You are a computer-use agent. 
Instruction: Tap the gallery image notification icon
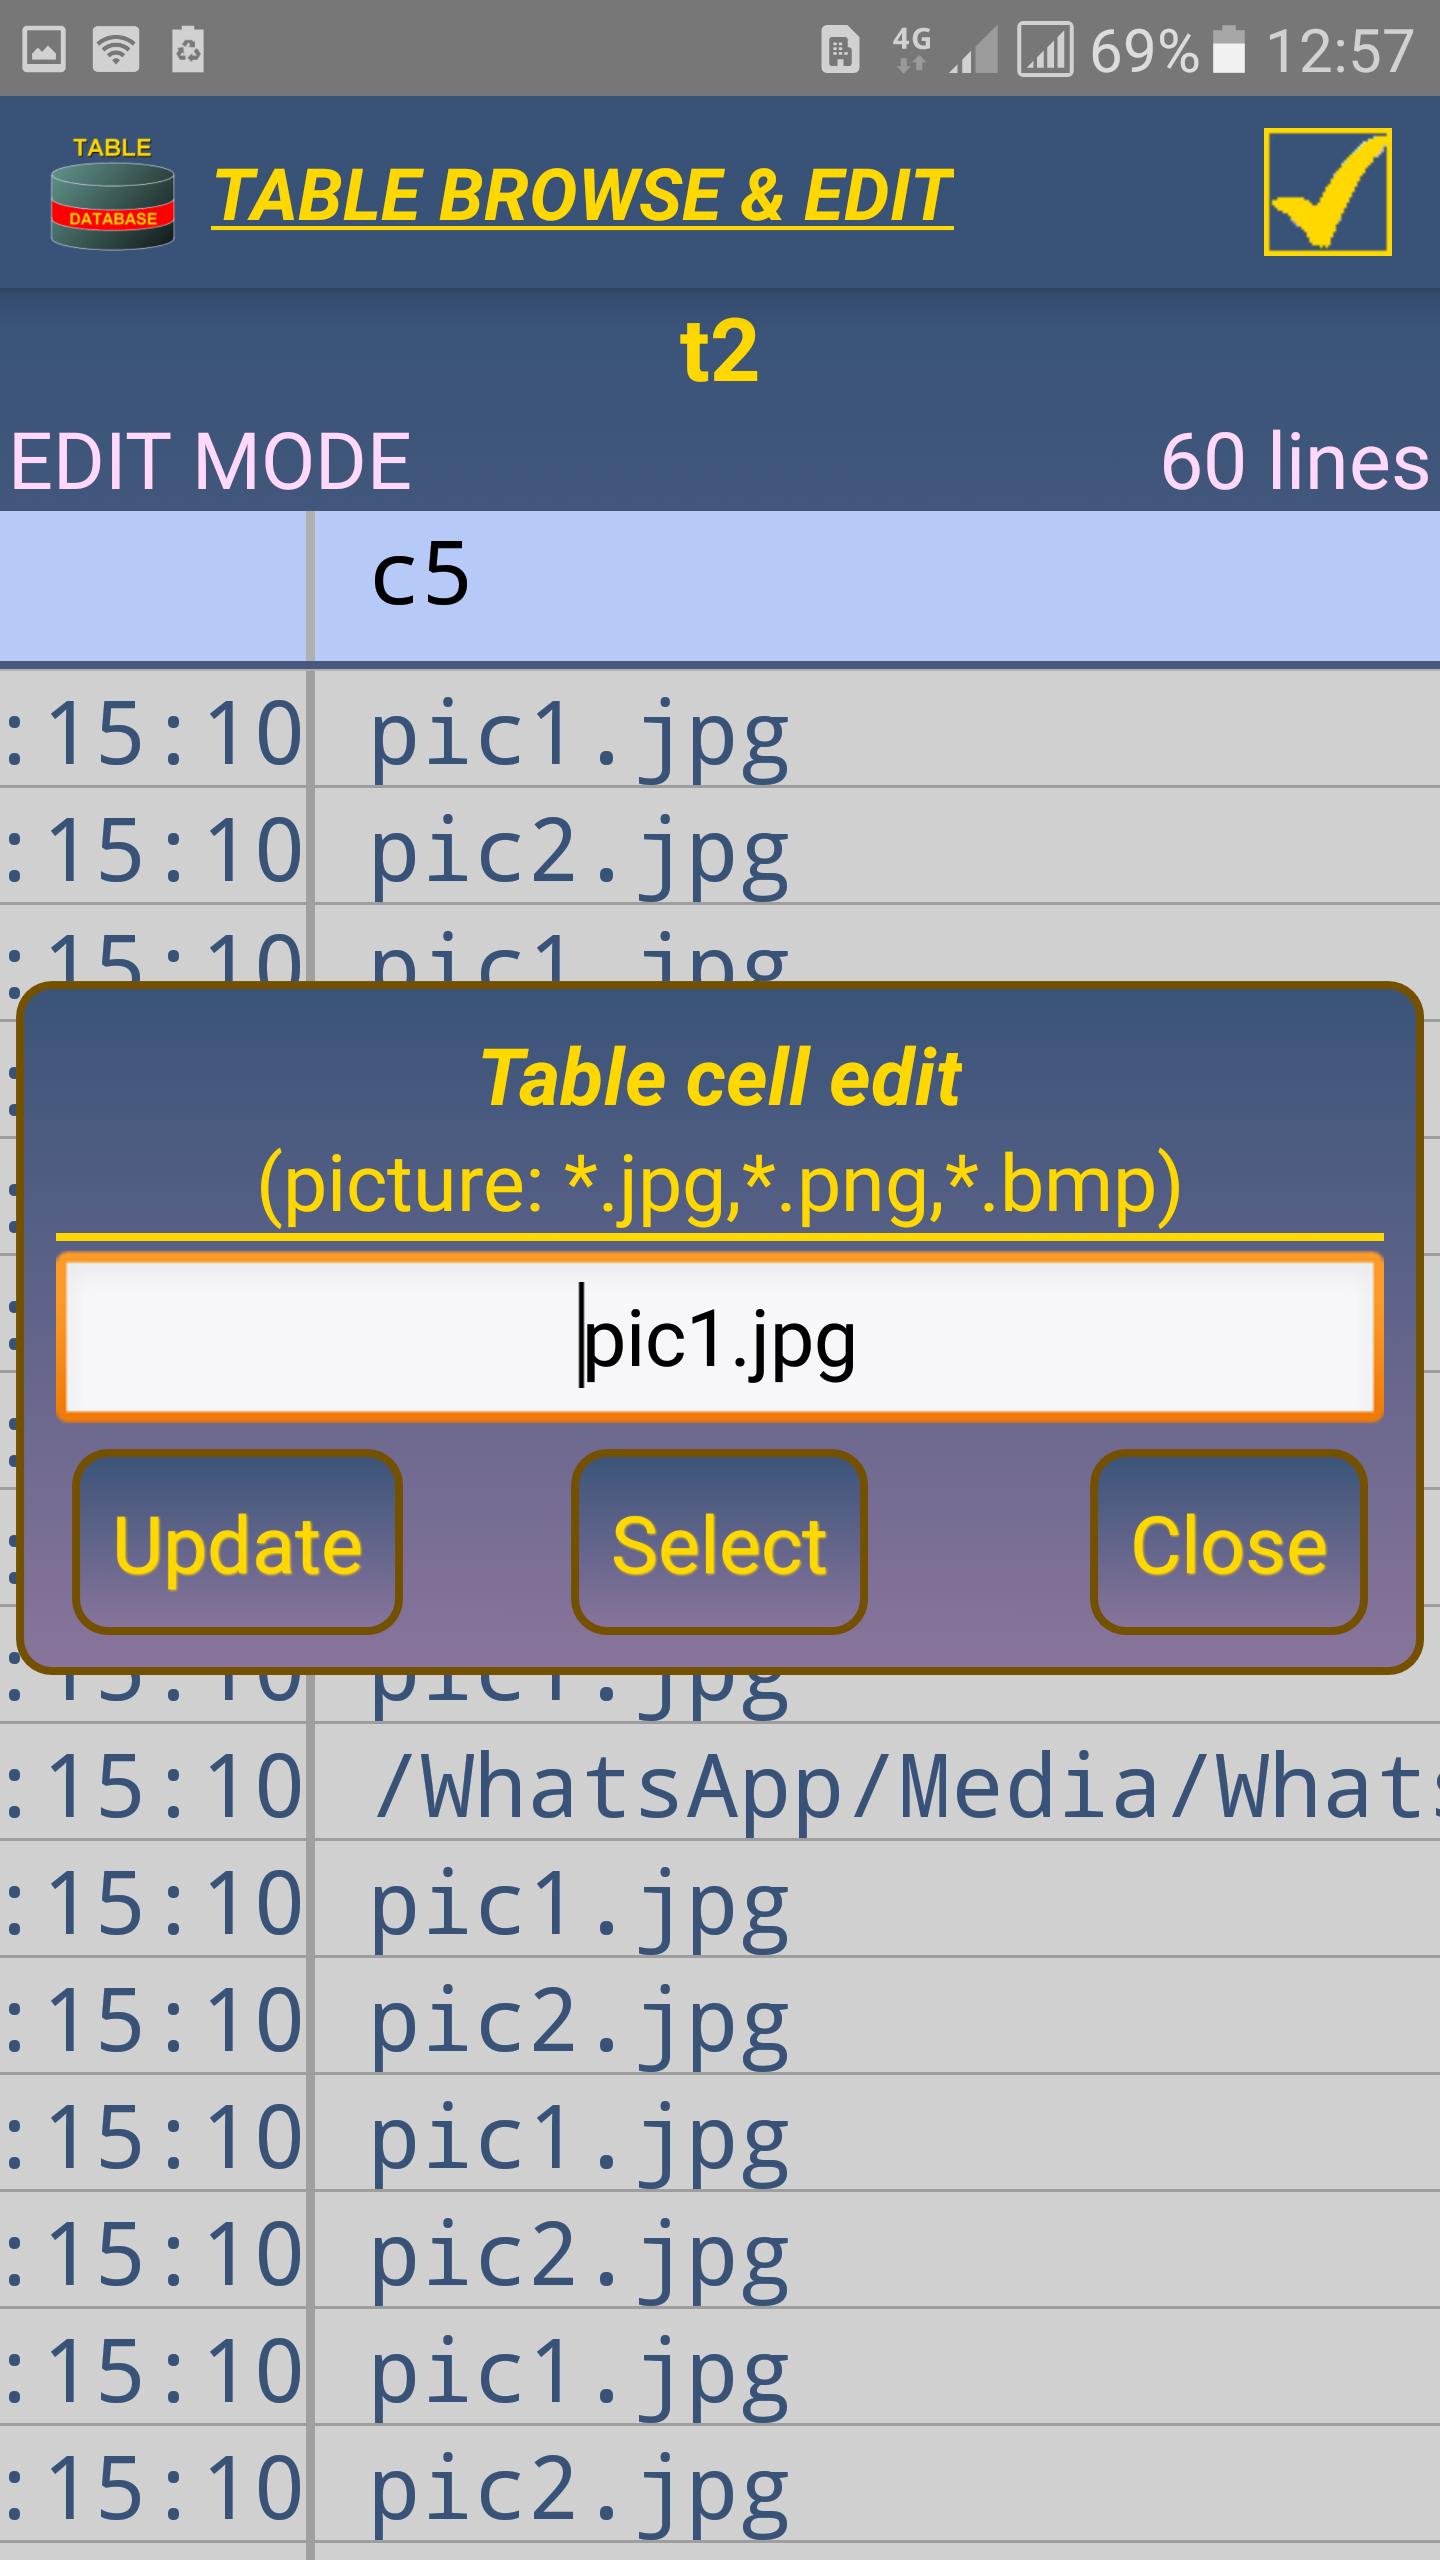(43, 49)
